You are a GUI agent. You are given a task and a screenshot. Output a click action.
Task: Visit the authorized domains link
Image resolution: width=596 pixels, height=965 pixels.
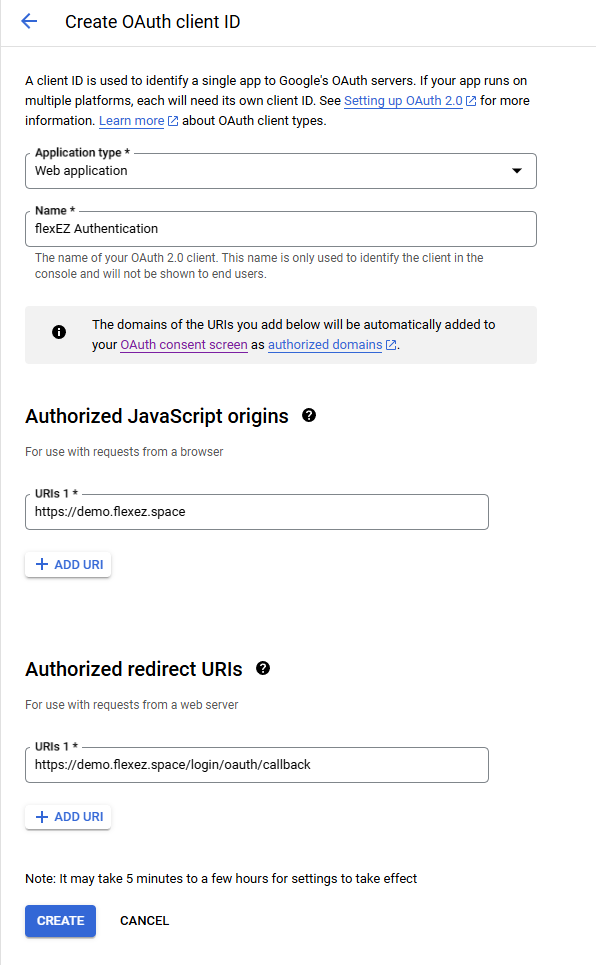click(325, 345)
